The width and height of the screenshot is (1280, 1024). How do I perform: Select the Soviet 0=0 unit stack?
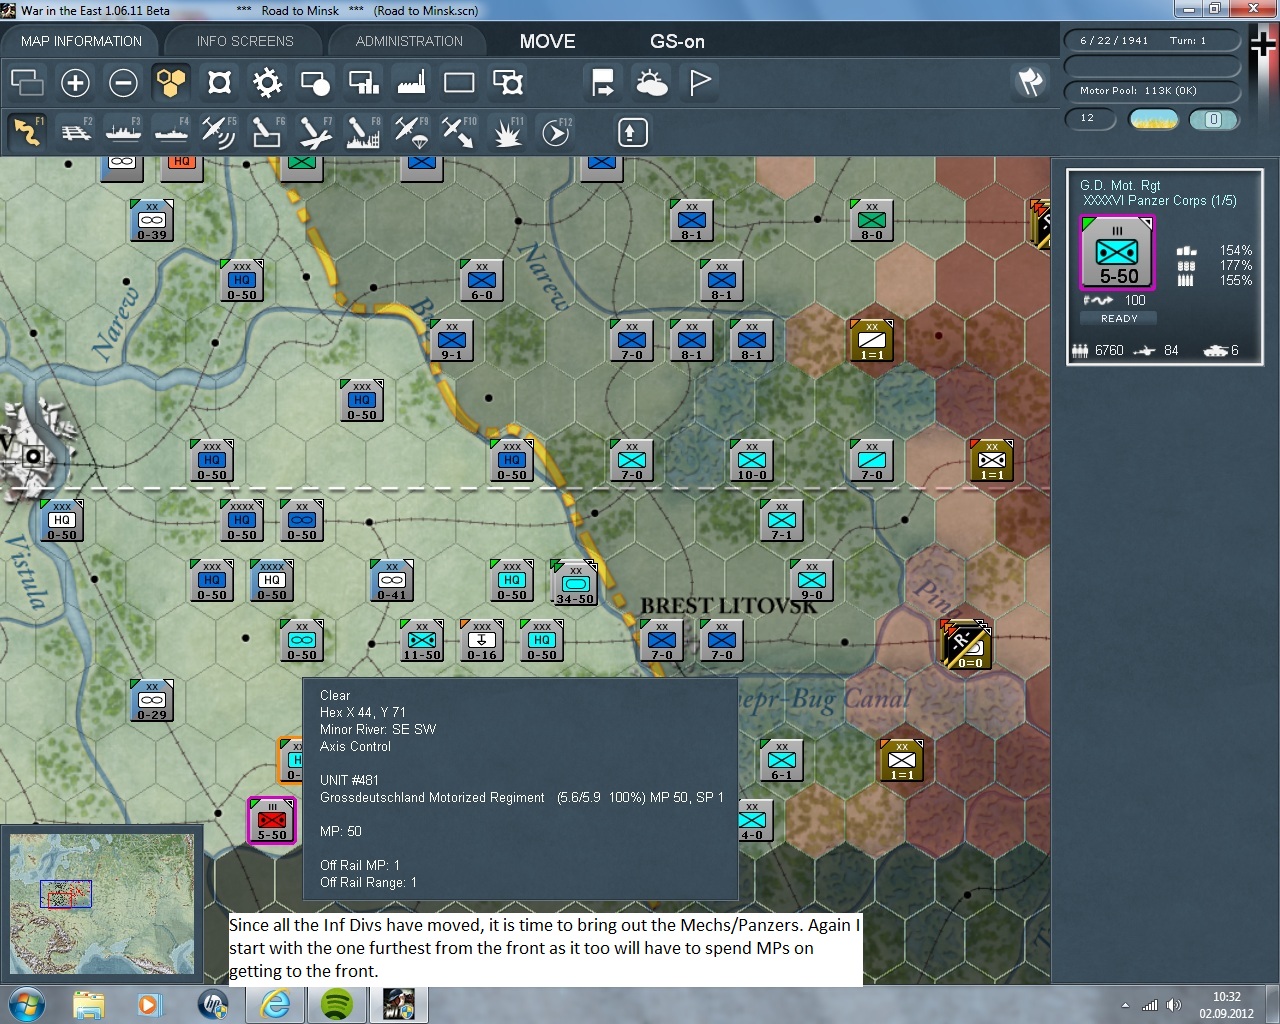(967, 644)
